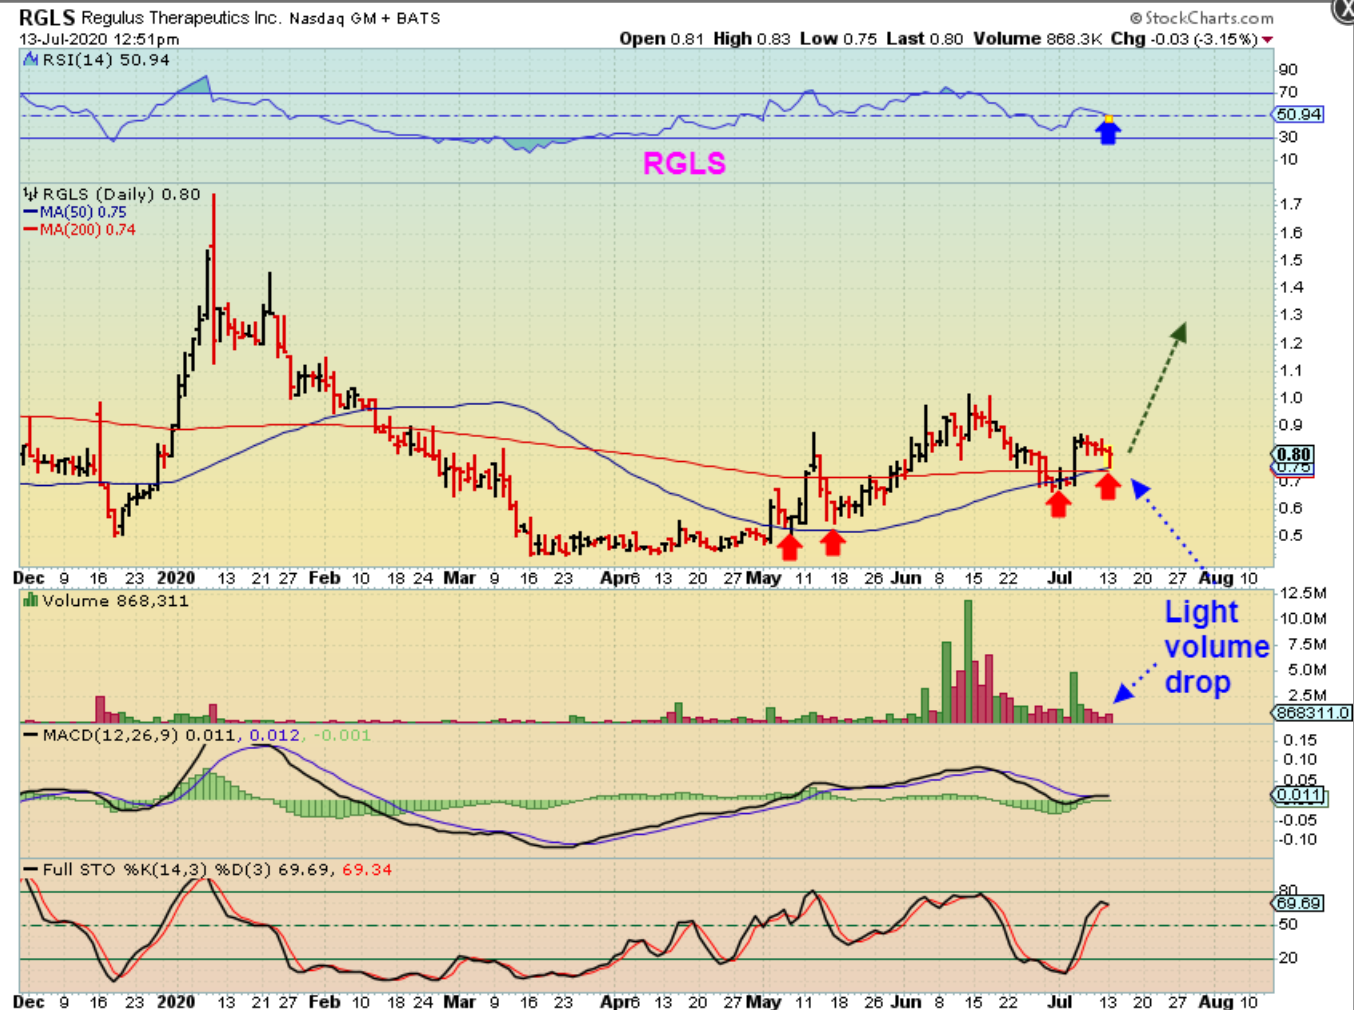Click the MACD(12,26,9) indicator label
This screenshot has width=1354, height=1010.
pyautogui.click(x=111, y=735)
